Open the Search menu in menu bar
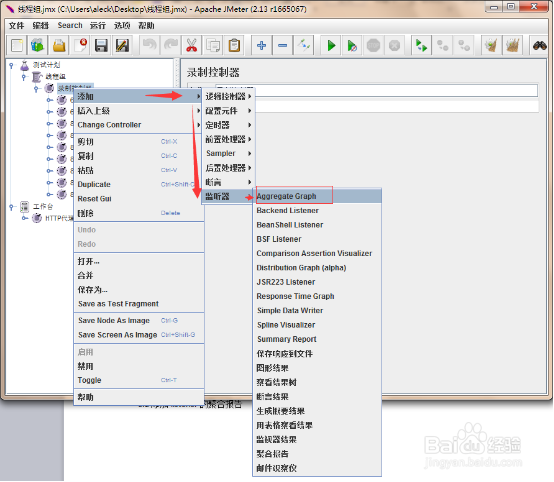The image size is (554, 482). [70, 25]
